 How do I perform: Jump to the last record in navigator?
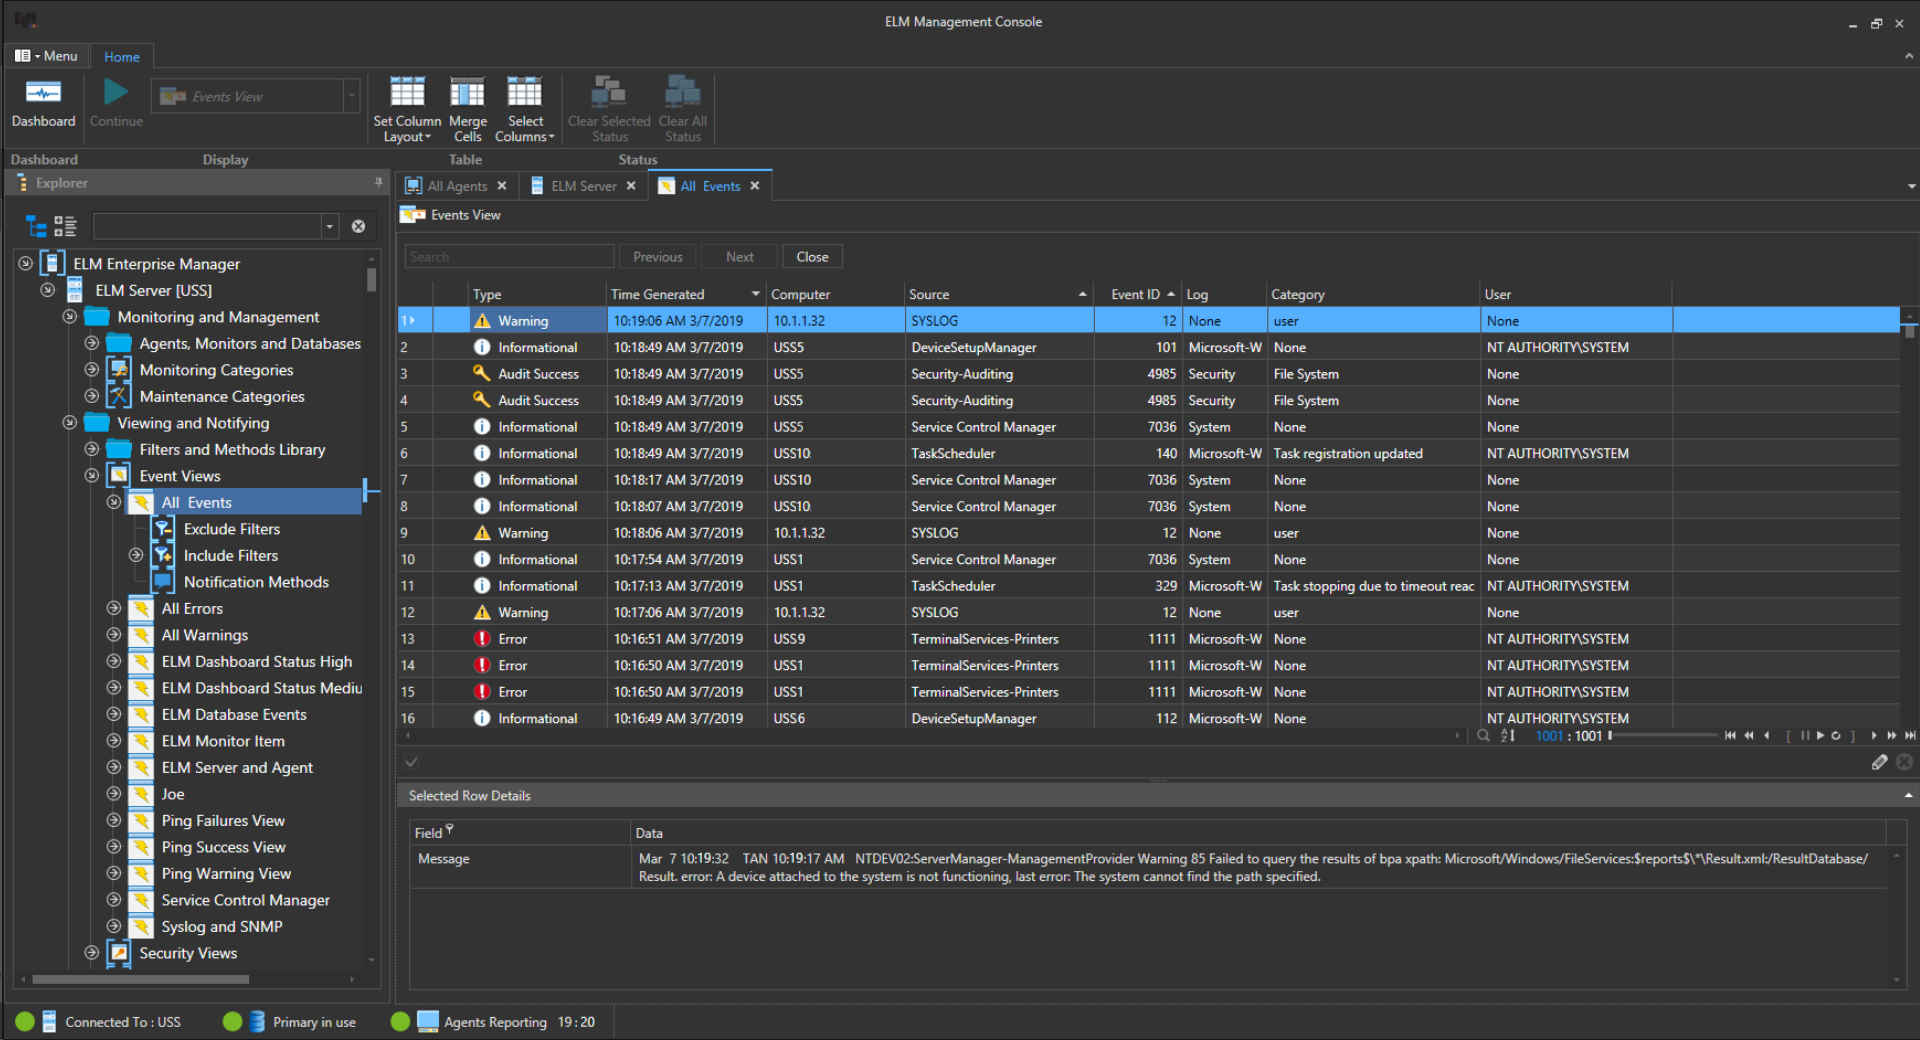pyautogui.click(x=1910, y=736)
